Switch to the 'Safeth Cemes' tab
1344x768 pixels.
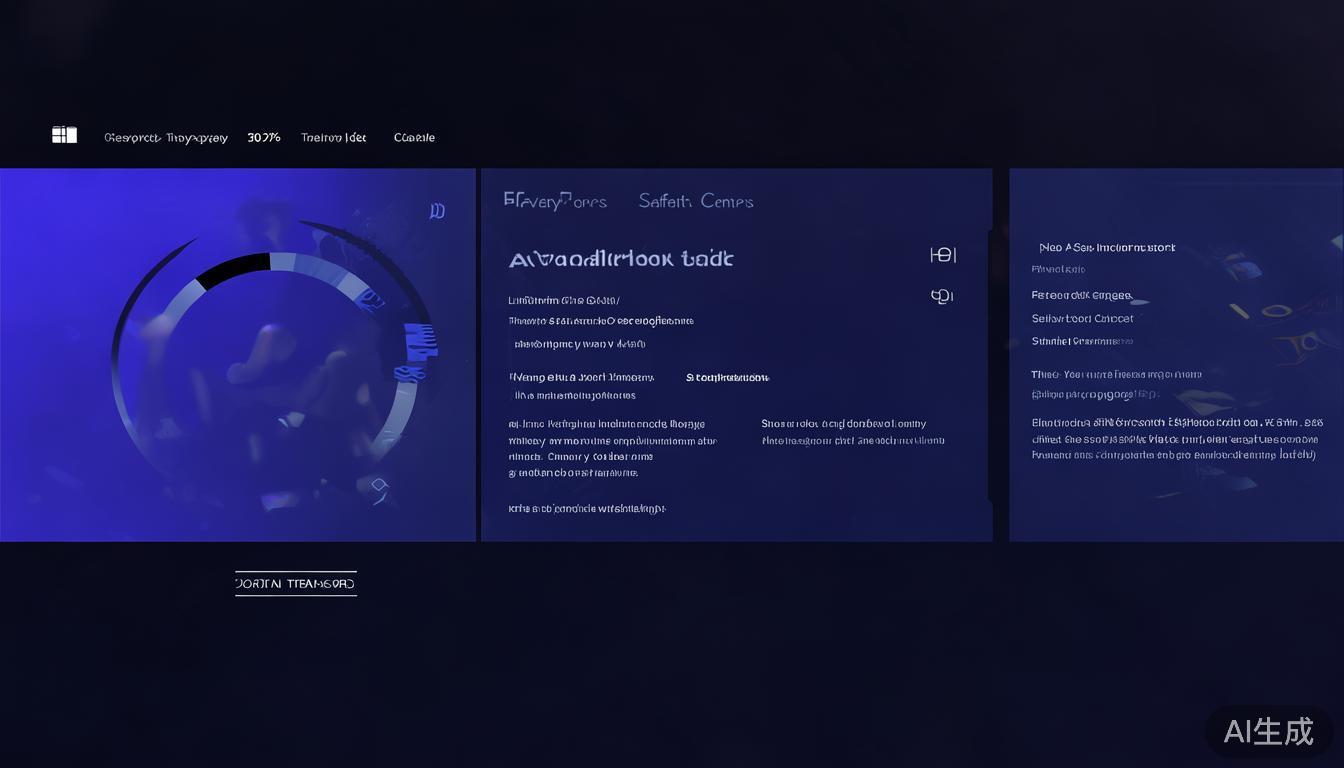tap(696, 201)
